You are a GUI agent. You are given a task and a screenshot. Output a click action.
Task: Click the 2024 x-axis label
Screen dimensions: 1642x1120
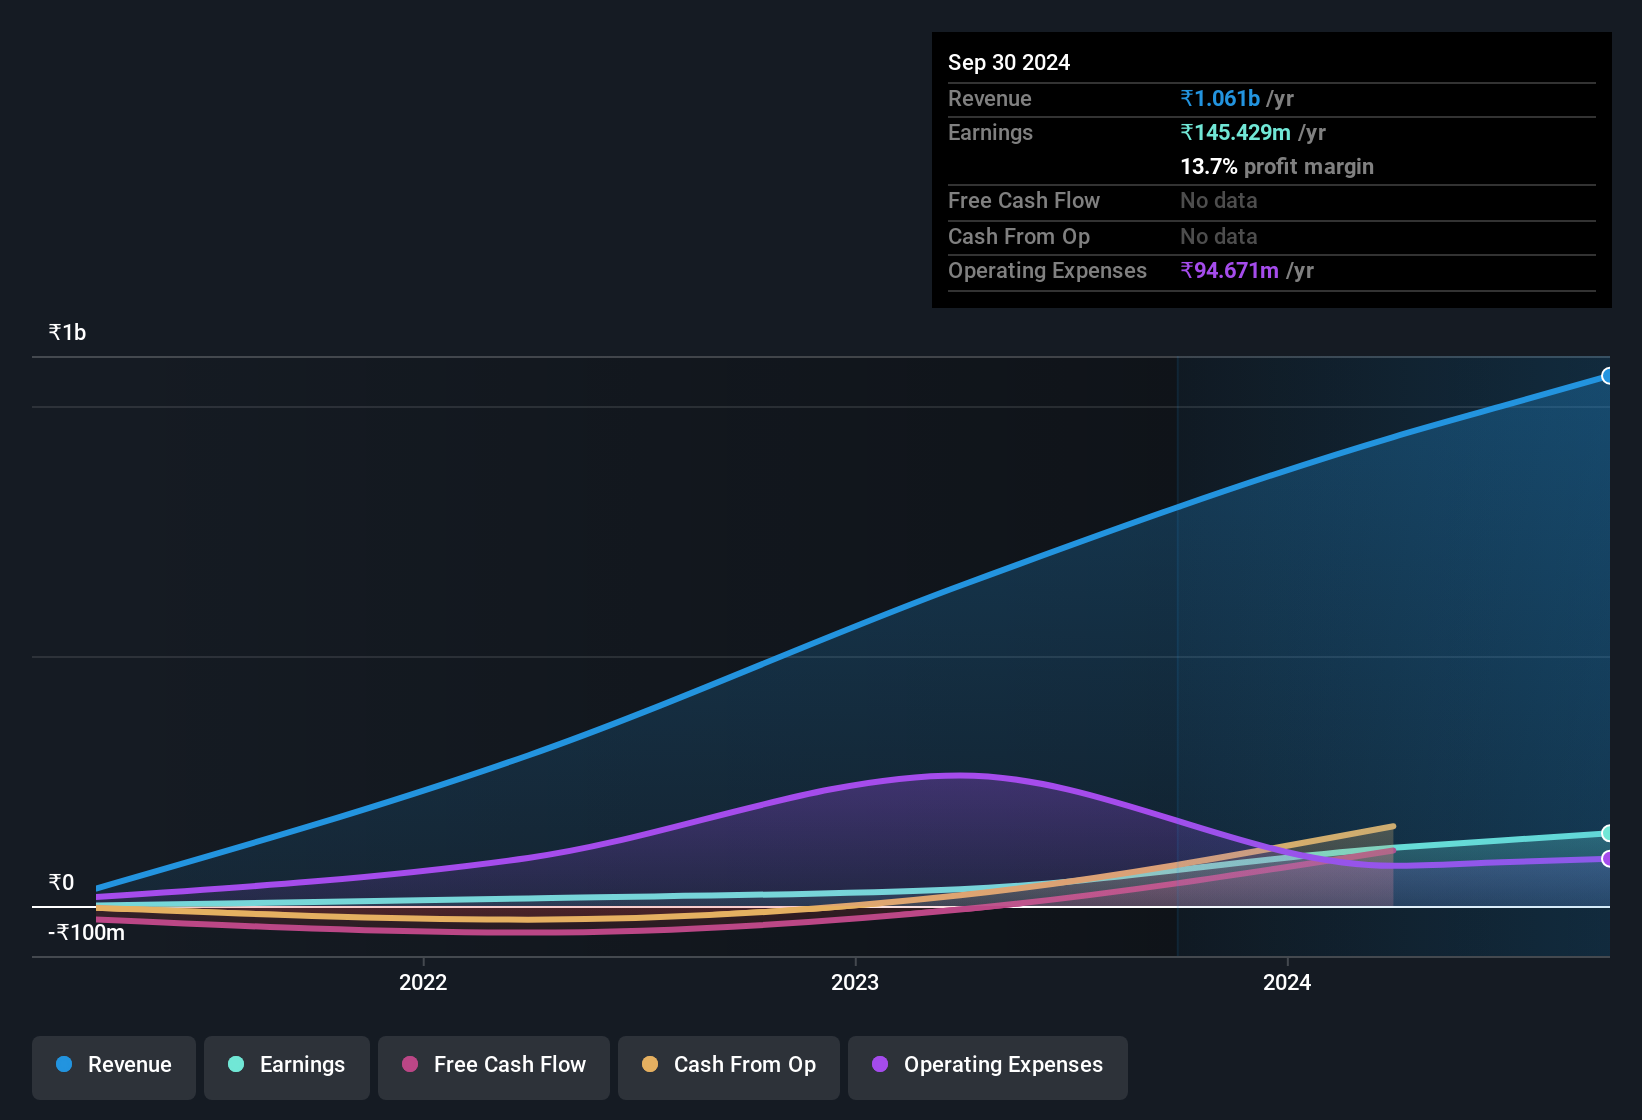1287,982
